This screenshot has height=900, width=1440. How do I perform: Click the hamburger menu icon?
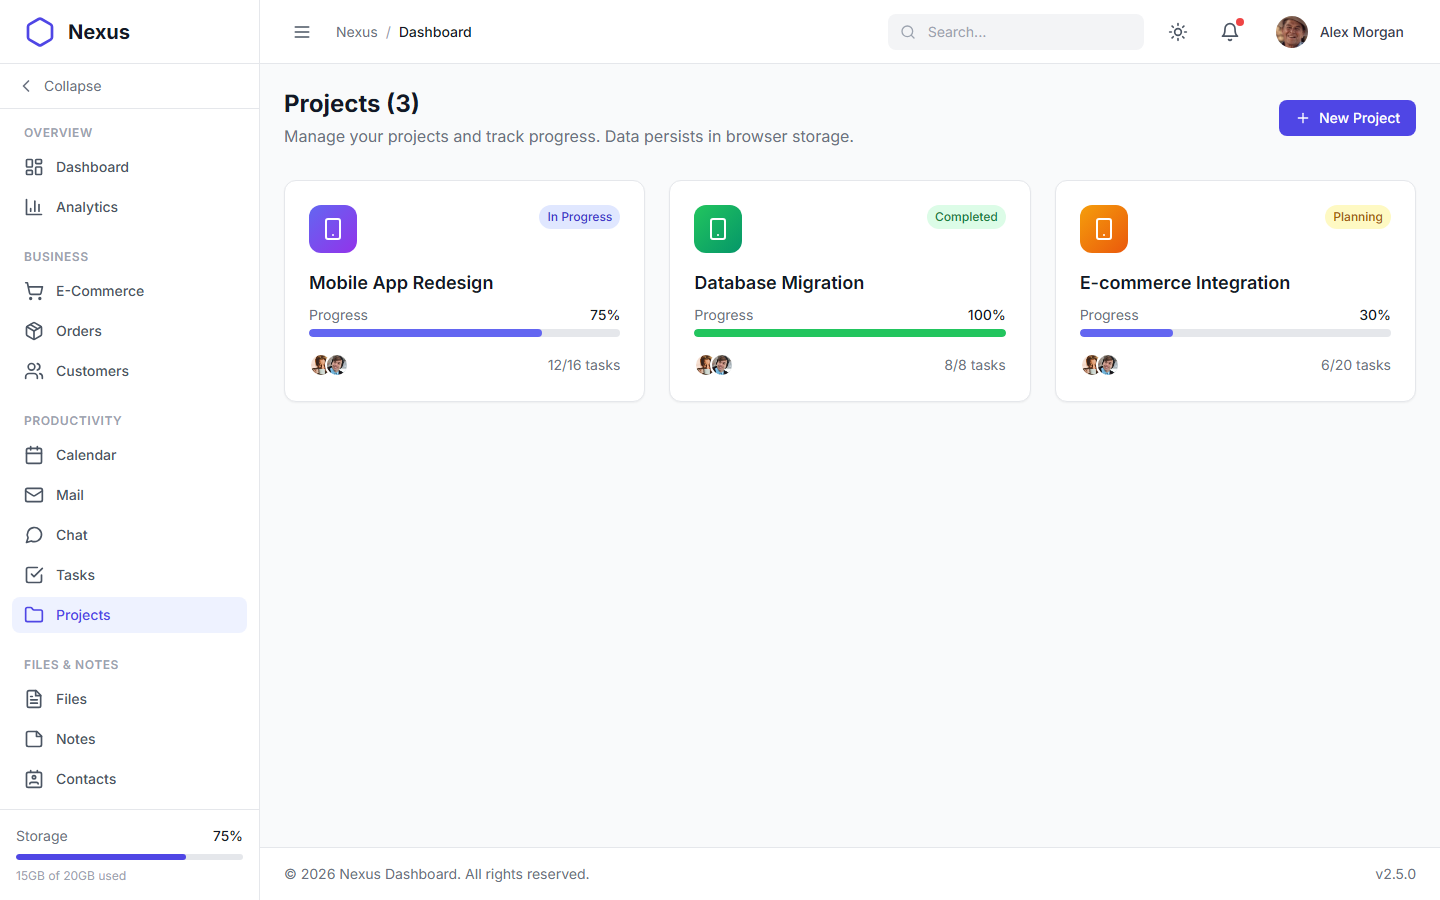coord(302,32)
